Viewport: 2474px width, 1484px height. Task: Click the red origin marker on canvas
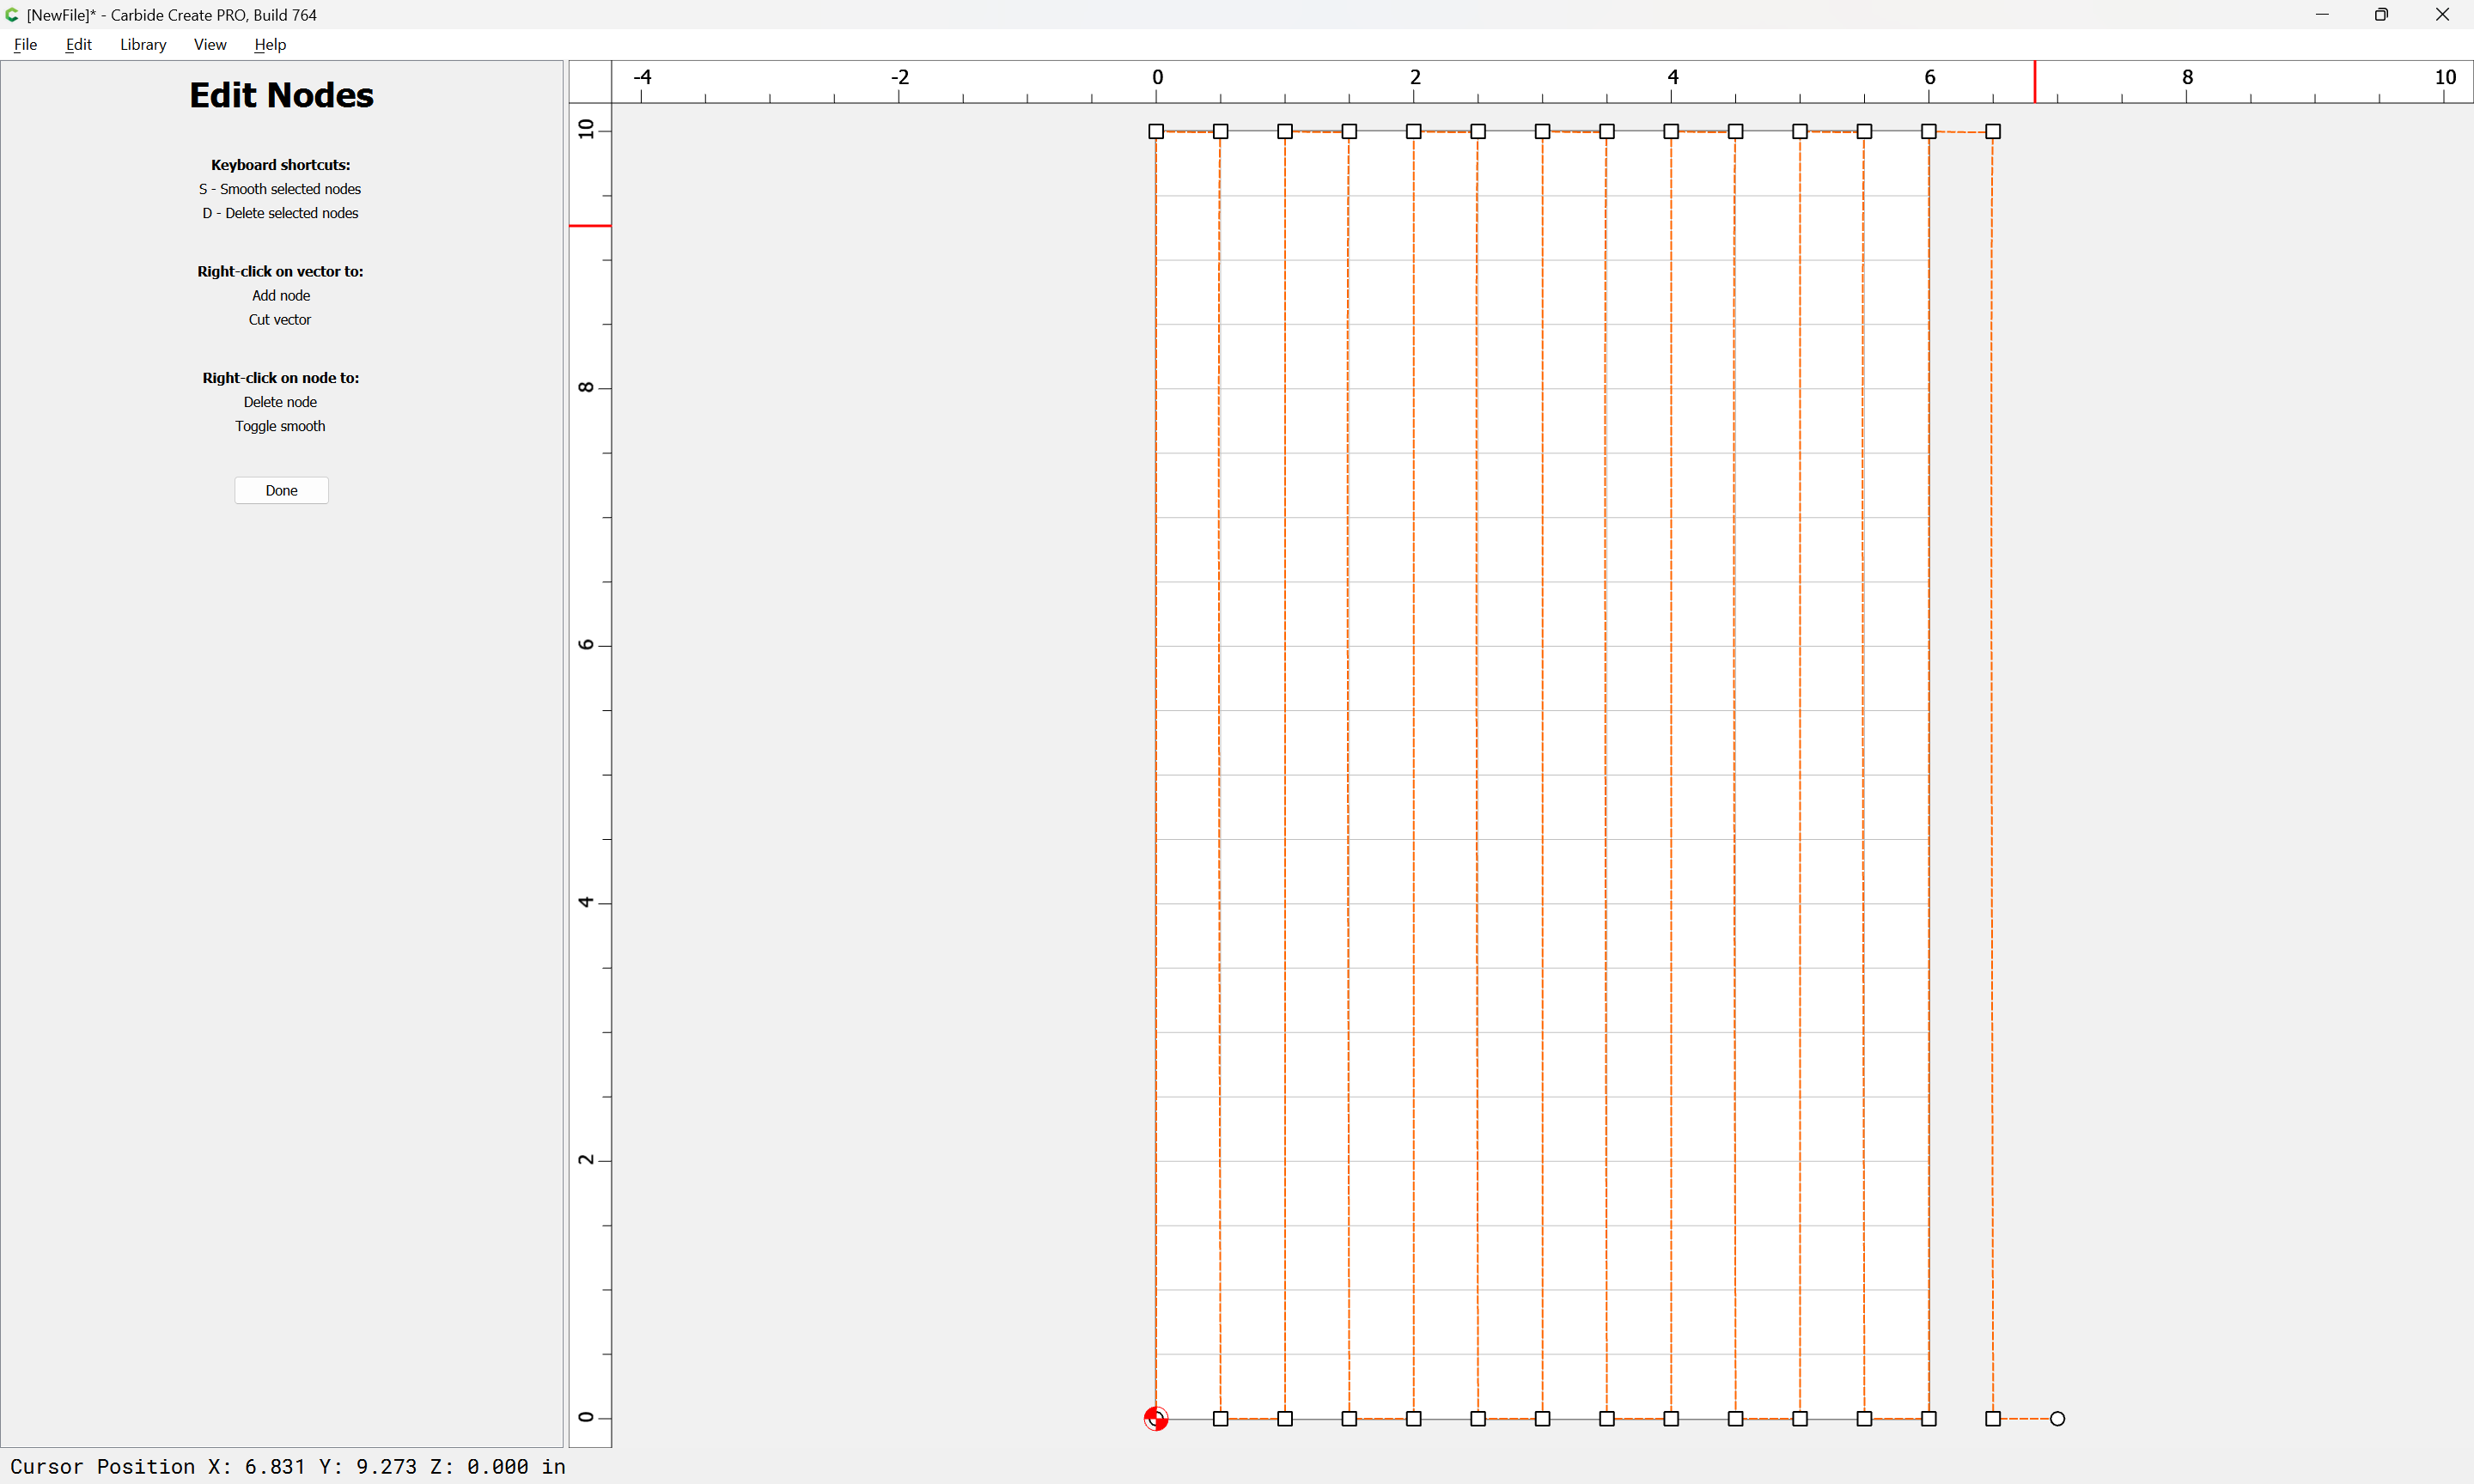pos(1156,1418)
